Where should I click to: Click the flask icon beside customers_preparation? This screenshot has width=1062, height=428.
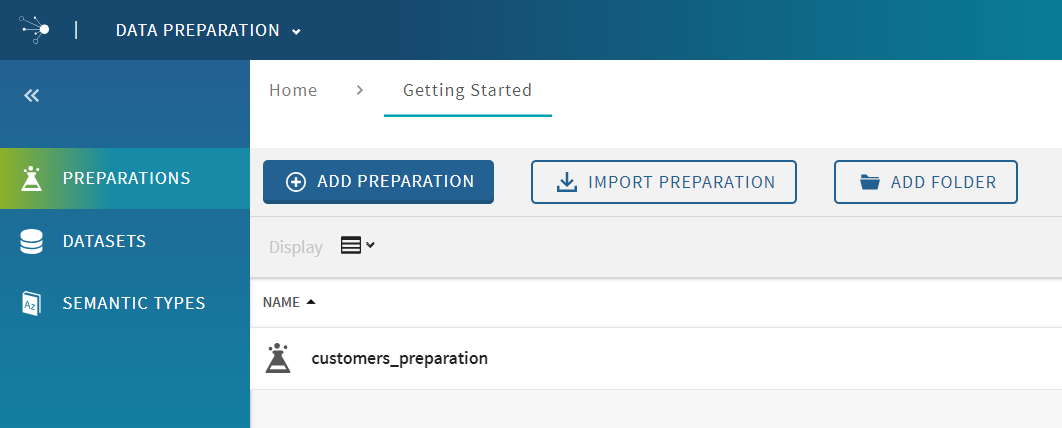(278, 358)
